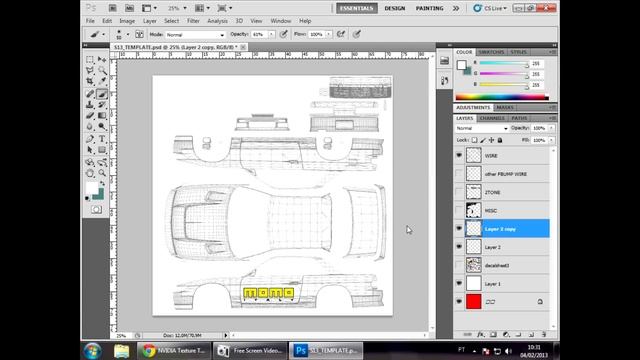Select the Pen tool

[x=90, y=139]
